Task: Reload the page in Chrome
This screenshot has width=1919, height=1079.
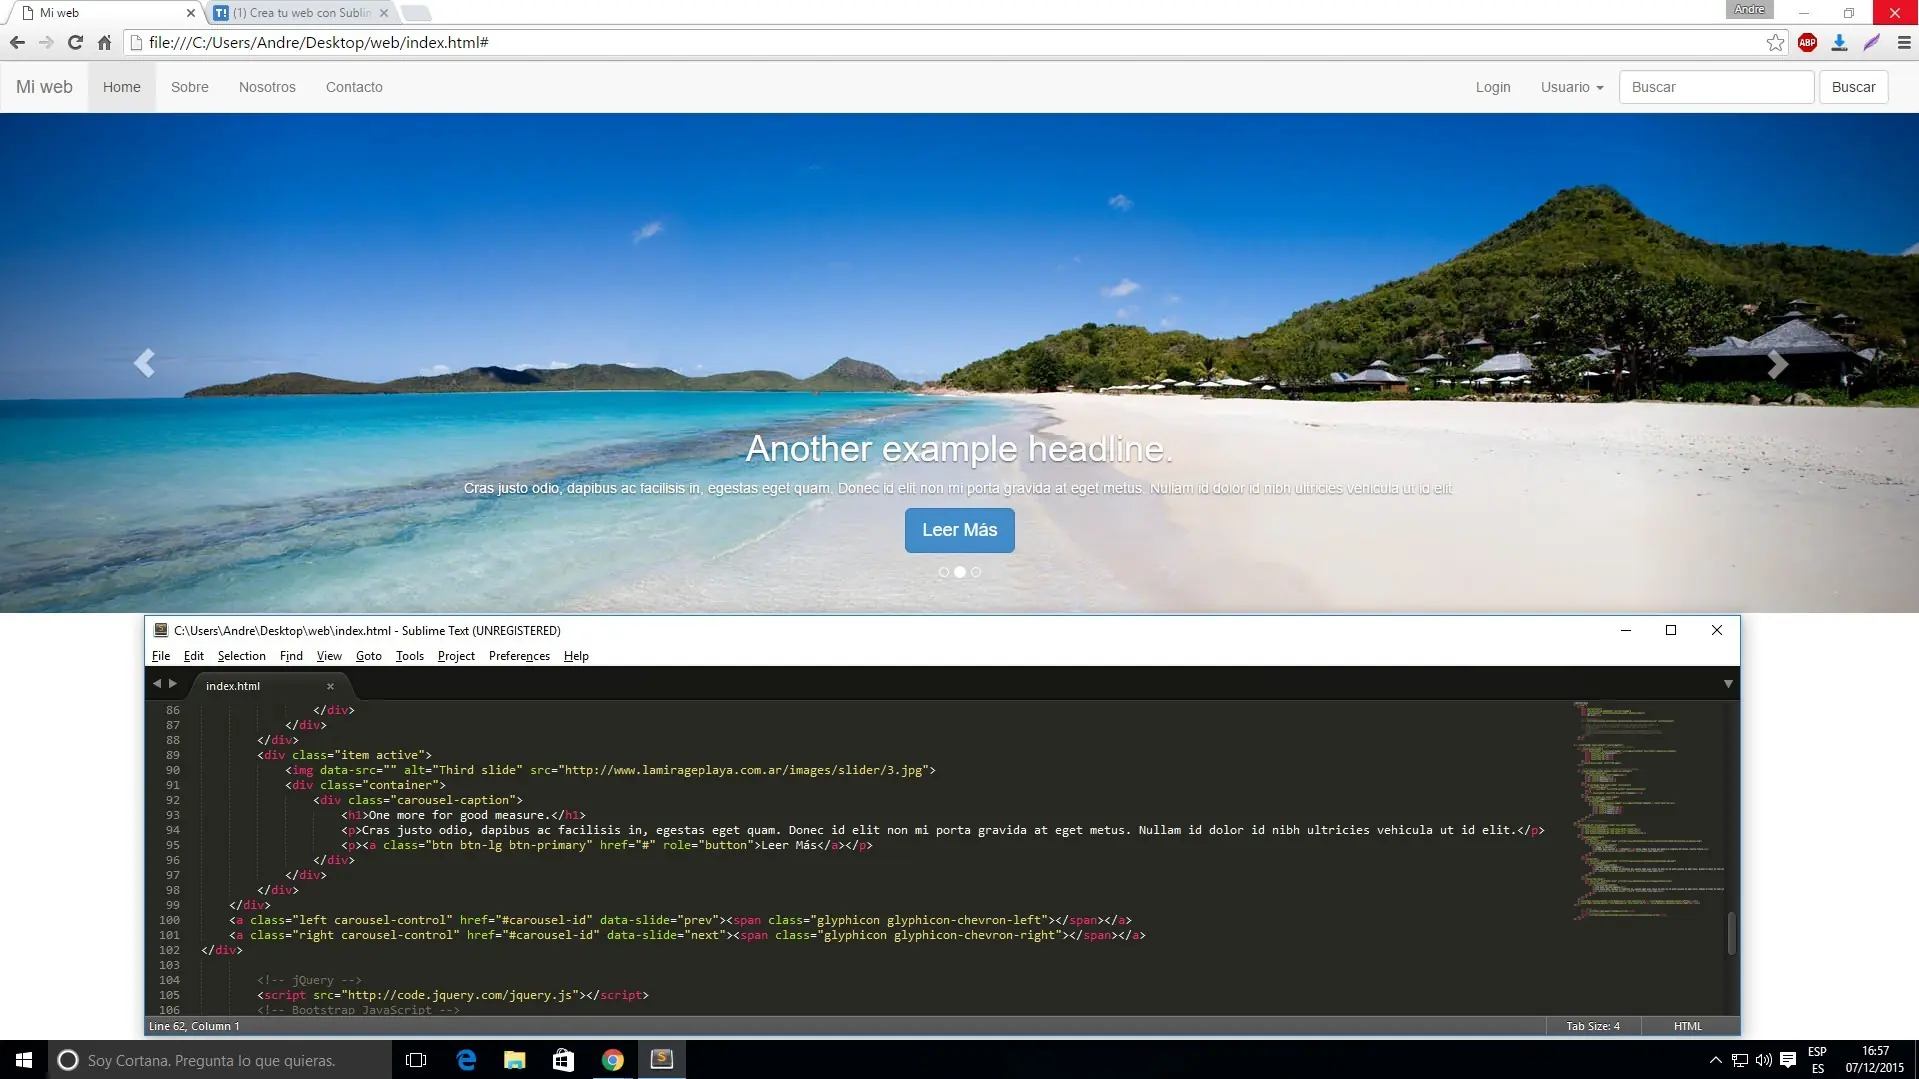Action: (75, 43)
